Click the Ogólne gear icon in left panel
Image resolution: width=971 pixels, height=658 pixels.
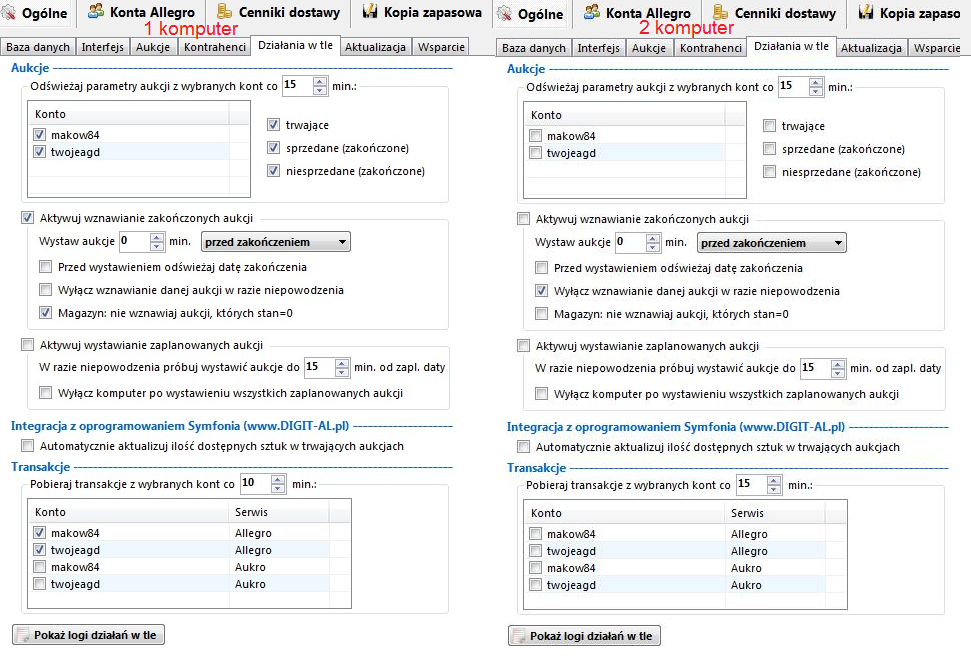(13, 14)
